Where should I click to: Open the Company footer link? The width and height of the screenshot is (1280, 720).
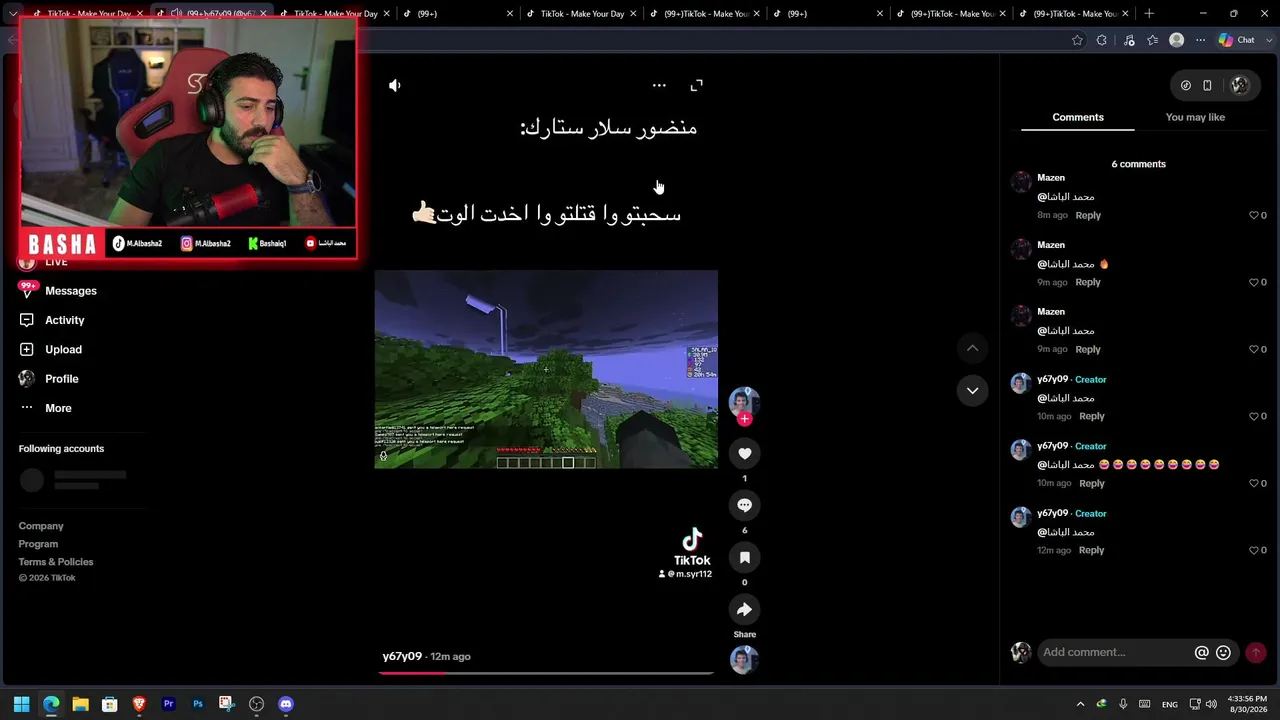[41, 526]
